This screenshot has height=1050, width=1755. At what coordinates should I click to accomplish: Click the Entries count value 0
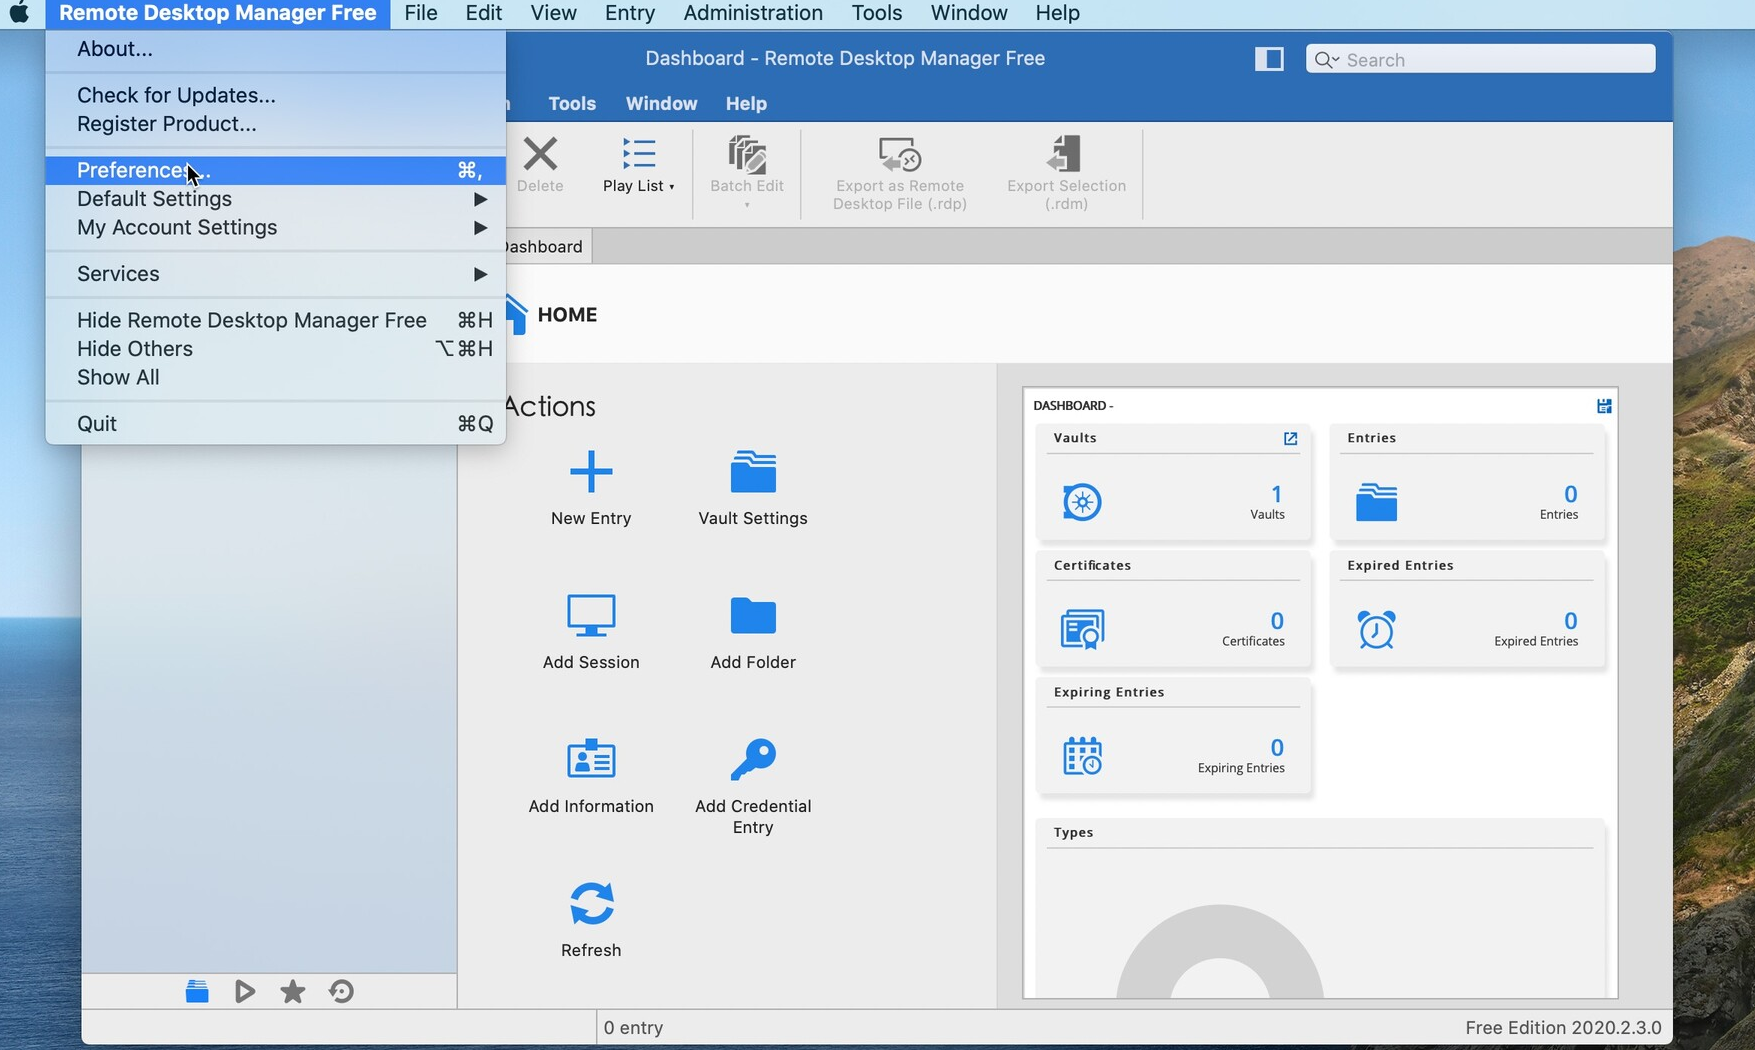(x=1570, y=494)
